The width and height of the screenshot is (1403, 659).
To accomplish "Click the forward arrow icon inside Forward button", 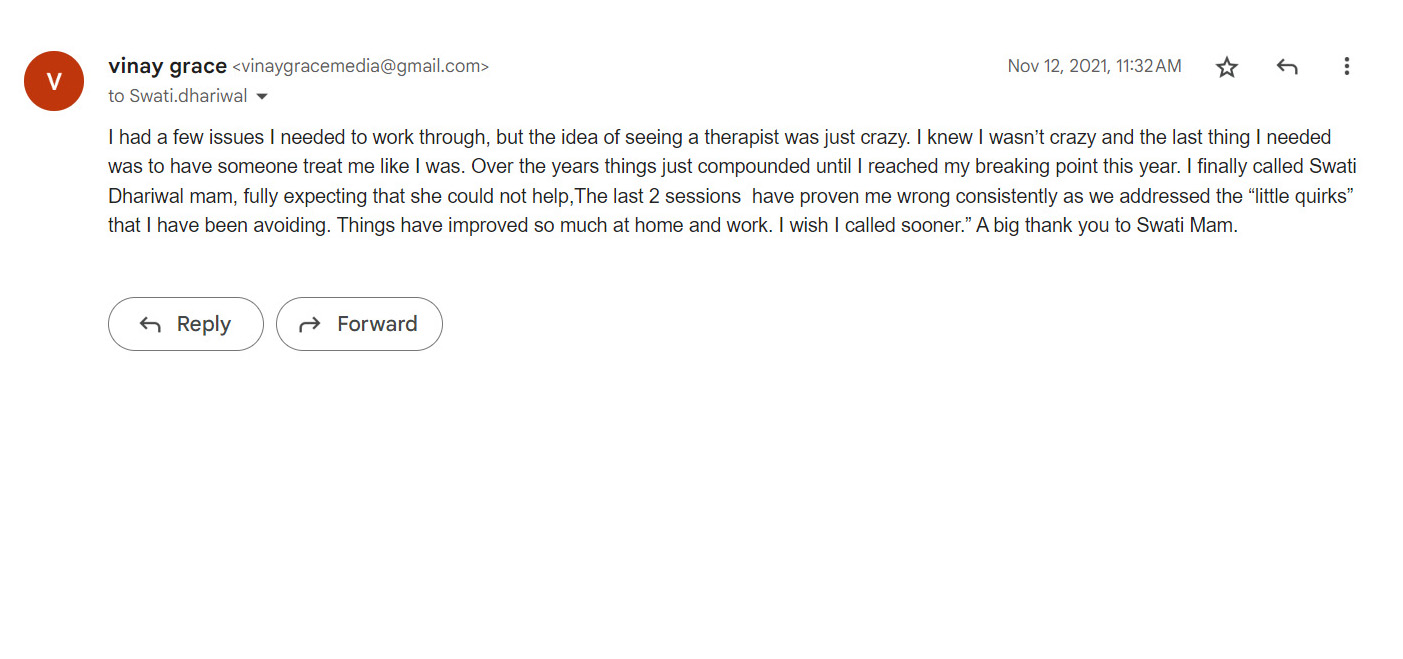I will pyautogui.click(x=310, y=324).
